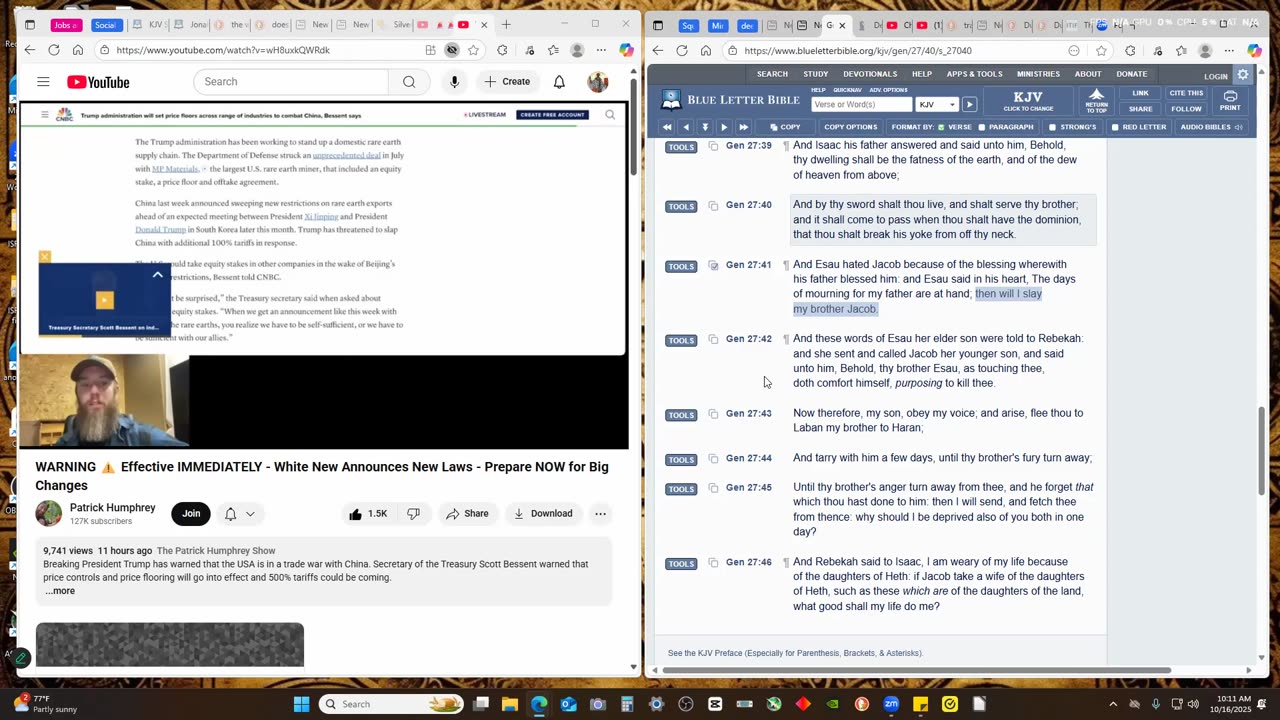This screenshot has width=1280, height=720.
Task: Click the Audio Bibles button
Action: (x=1210, y=127)
